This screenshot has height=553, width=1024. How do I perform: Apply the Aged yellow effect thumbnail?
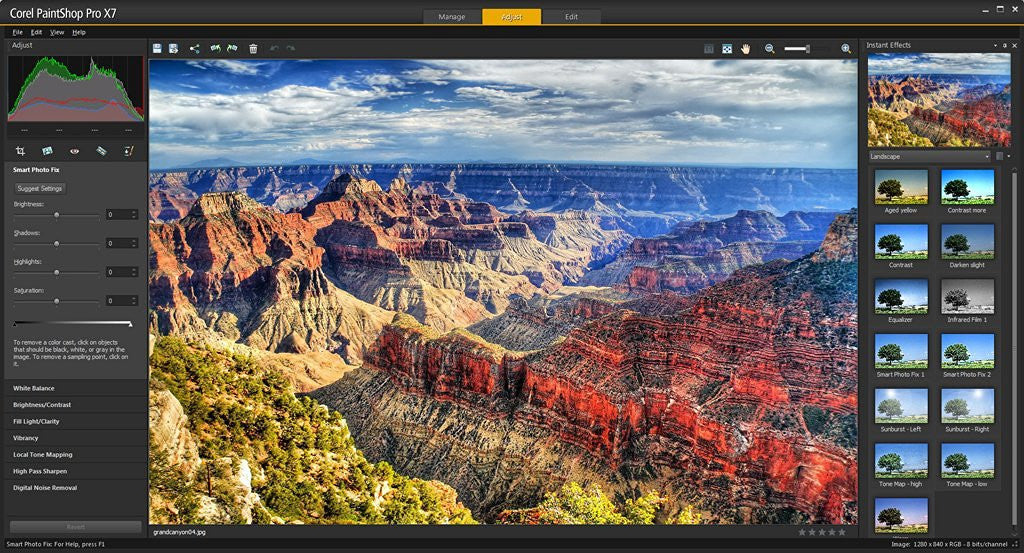pos(901,187)
